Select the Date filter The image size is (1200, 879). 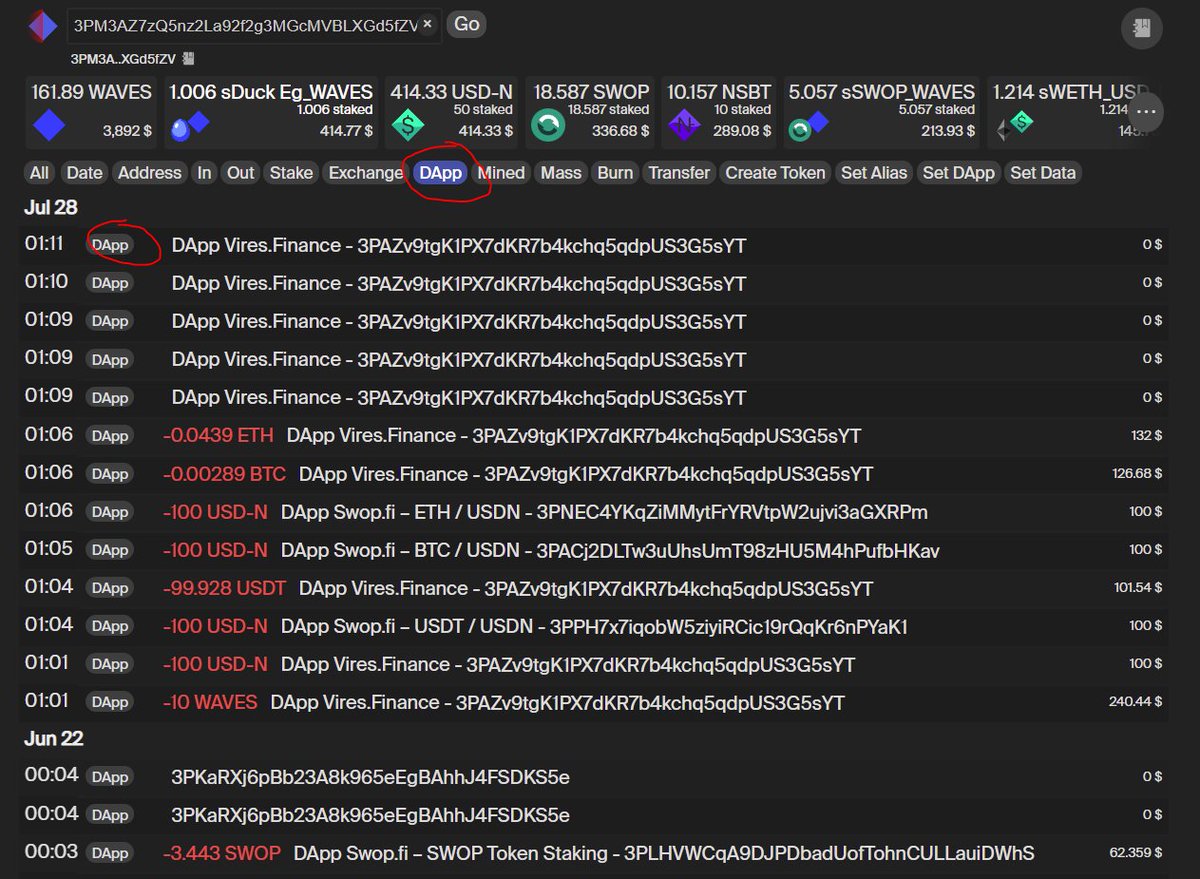click(84, 173)
